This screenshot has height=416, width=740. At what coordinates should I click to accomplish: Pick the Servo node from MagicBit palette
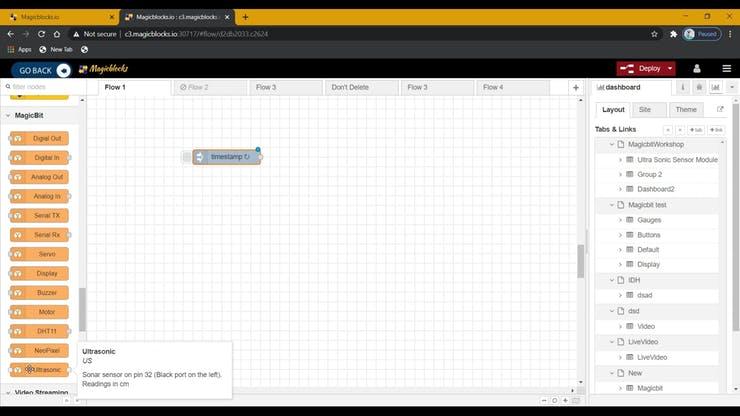click(40, 254)
